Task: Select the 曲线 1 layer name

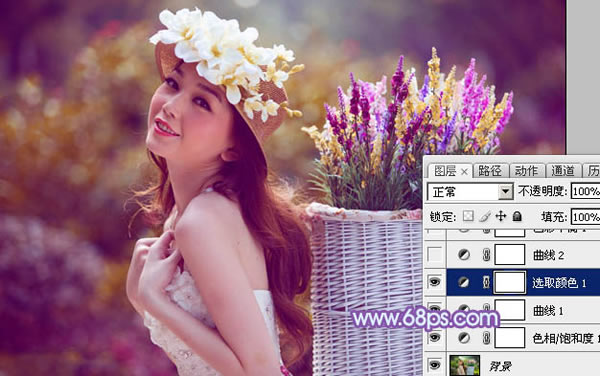Action: (548, 311)
